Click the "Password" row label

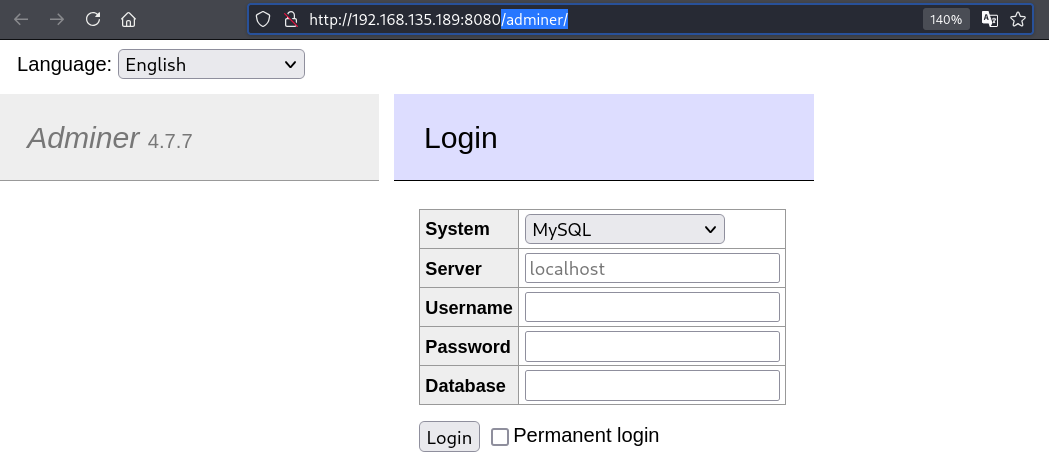[468, 346]
